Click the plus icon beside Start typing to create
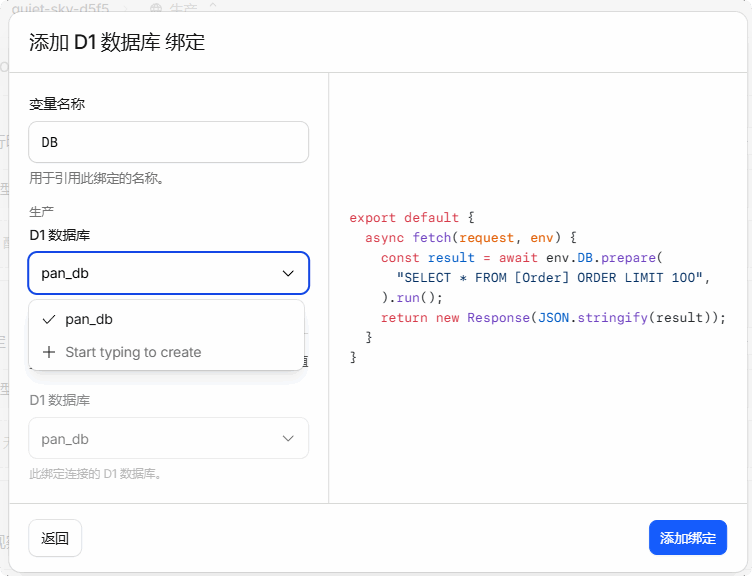 49,352
